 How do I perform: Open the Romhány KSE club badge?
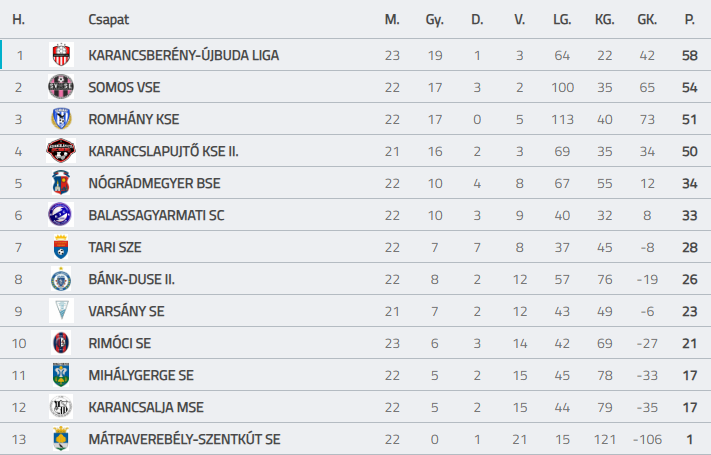tap(61, 119)
